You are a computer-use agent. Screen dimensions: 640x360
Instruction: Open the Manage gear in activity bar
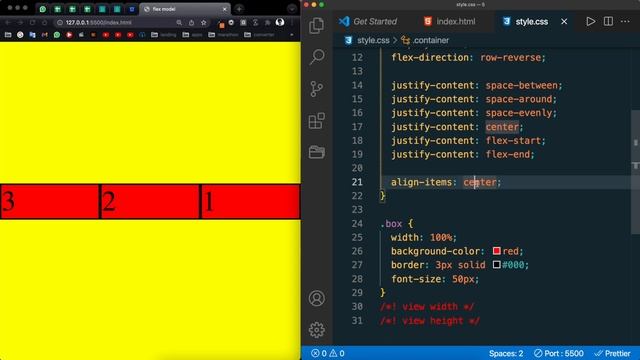click(x=317, y=330)
